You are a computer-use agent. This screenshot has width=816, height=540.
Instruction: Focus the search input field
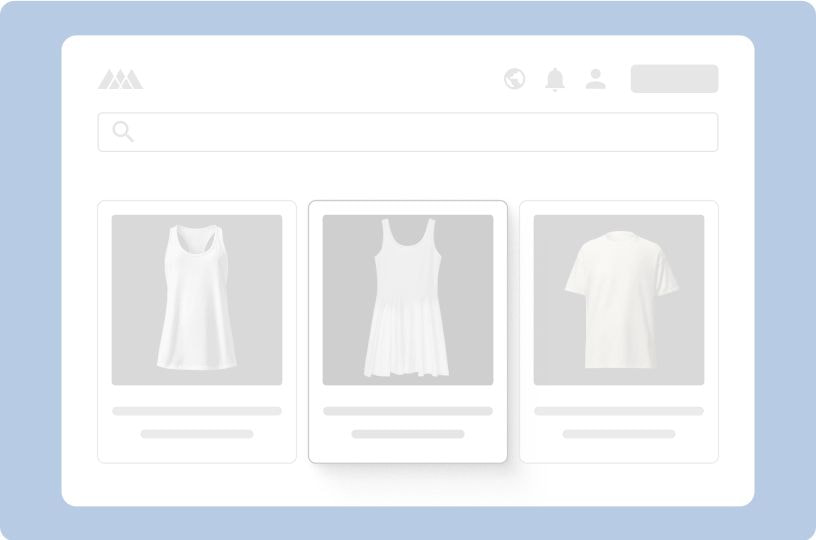408,132
